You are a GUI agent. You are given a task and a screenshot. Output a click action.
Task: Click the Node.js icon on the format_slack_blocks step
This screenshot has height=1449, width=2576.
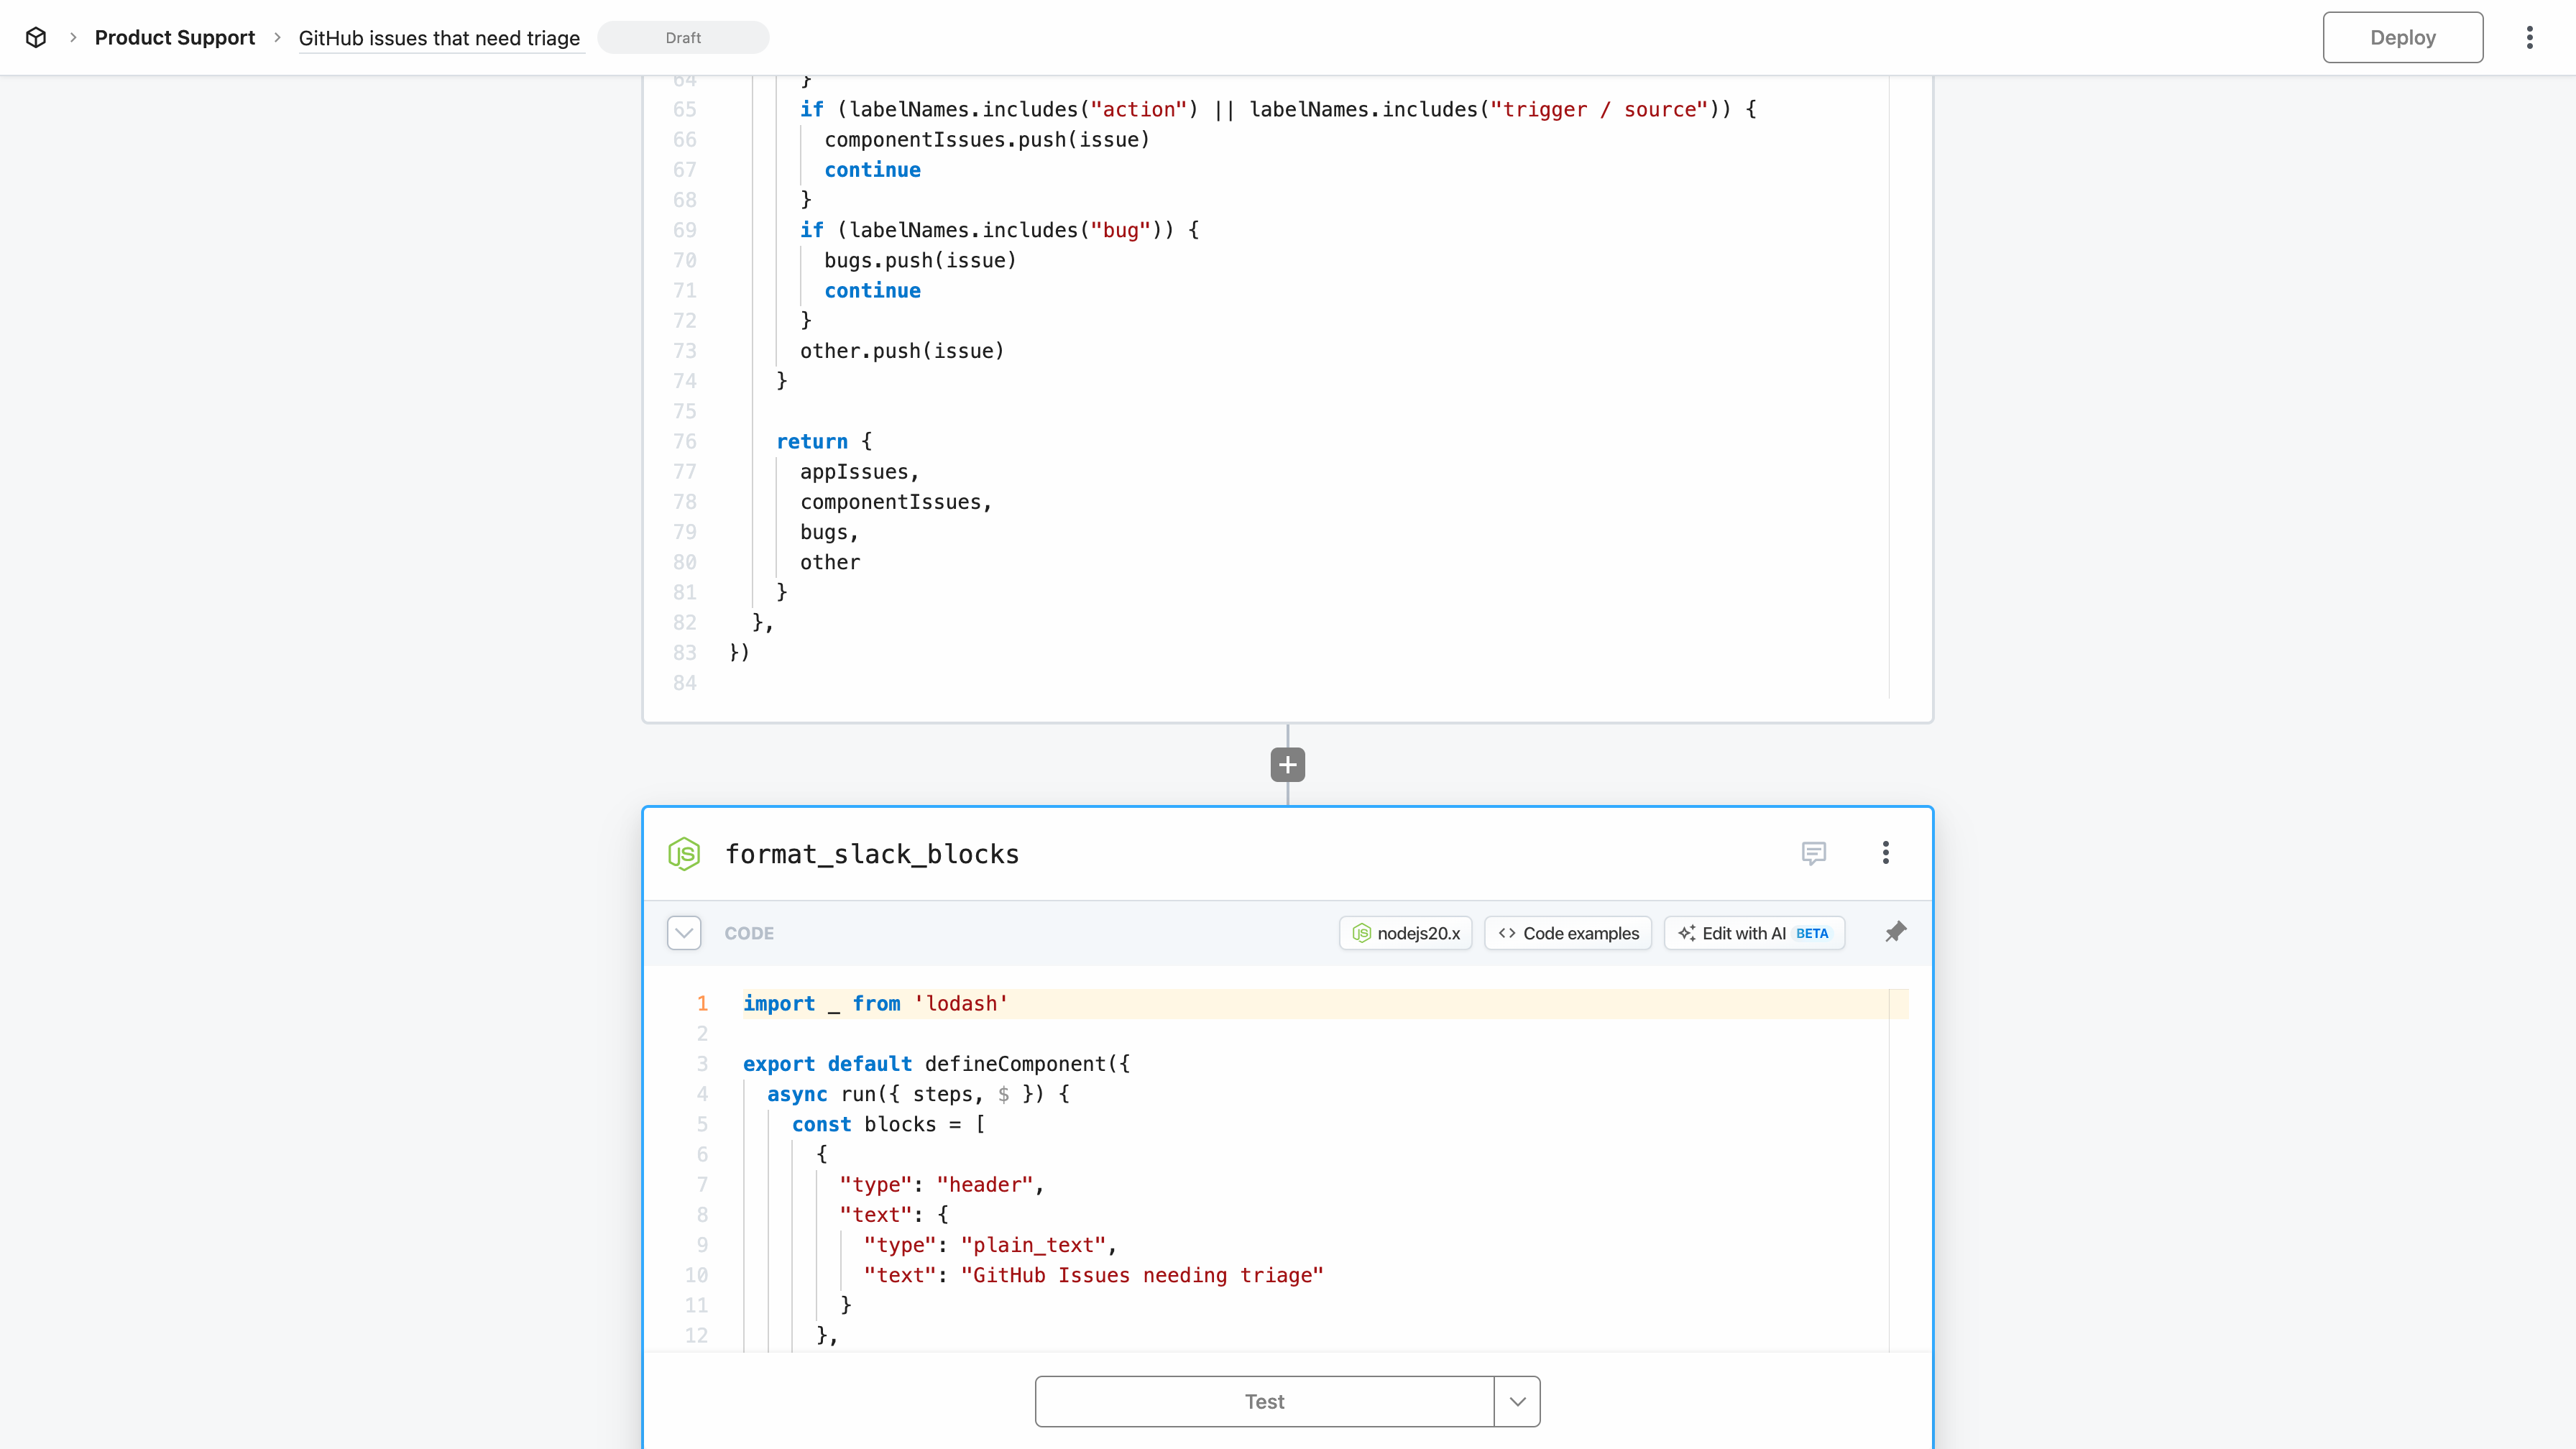(x=684, y=854)
